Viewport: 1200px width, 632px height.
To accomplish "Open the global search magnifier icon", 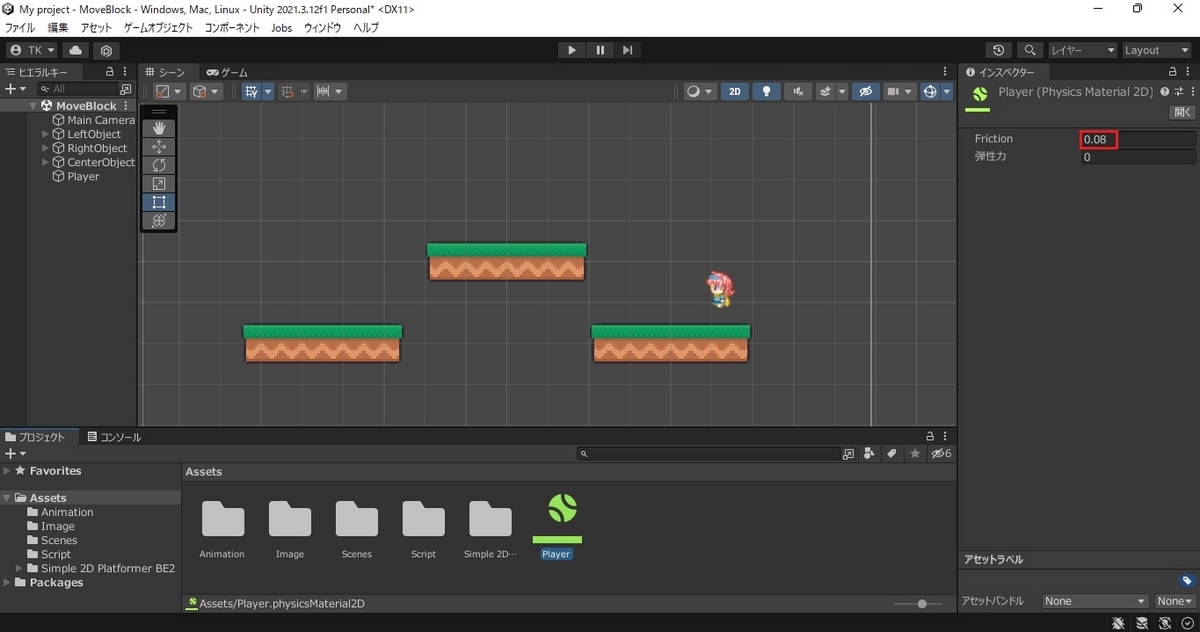I will [1030, 50].
